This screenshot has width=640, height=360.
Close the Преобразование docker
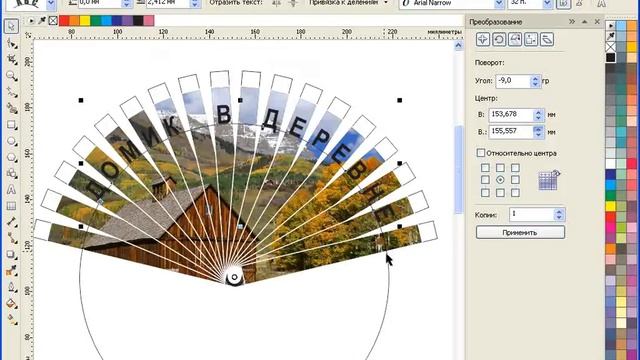(x=597, y=22)
